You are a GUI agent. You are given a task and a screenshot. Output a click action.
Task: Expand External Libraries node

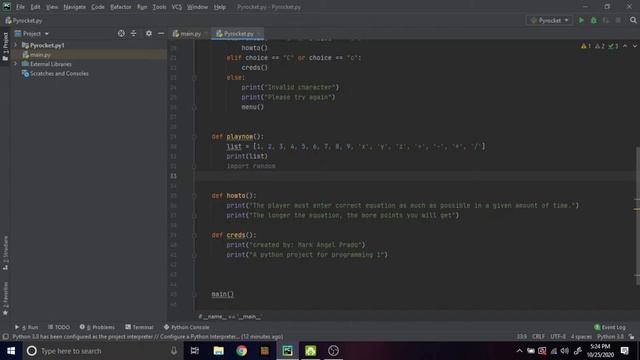(16, 64)
